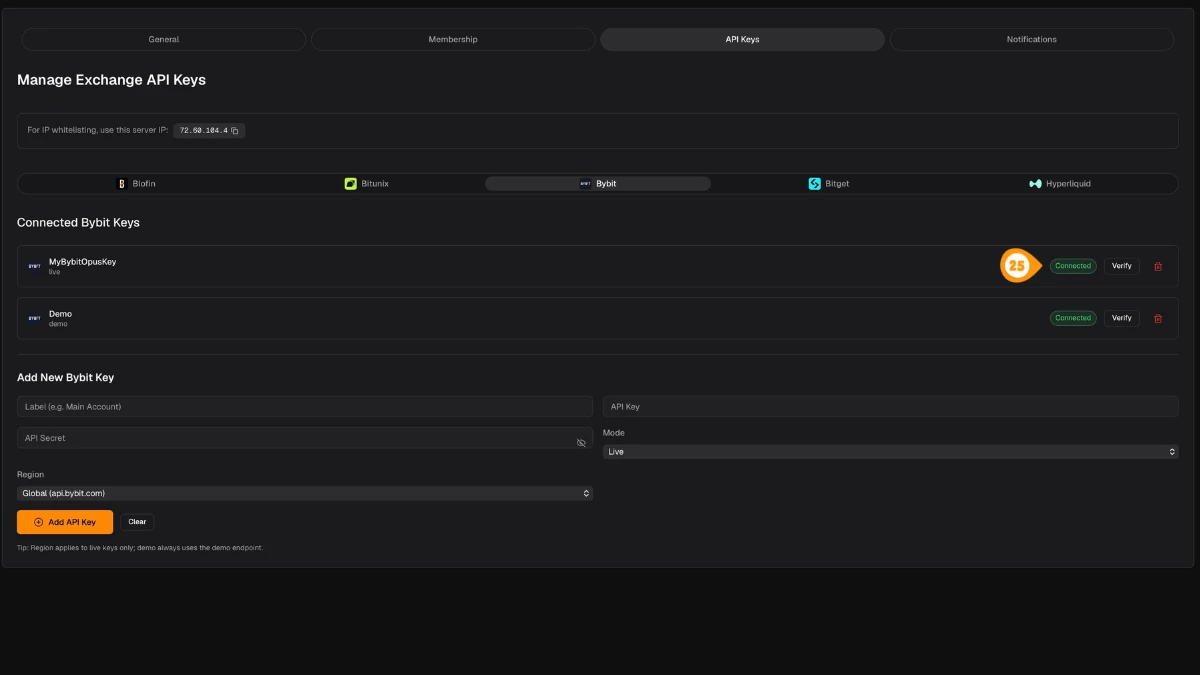Image resolution: width=1200 pixels, height=675 pixels.
Task: Open the Notifications tab
Action: coord(1032,39)
